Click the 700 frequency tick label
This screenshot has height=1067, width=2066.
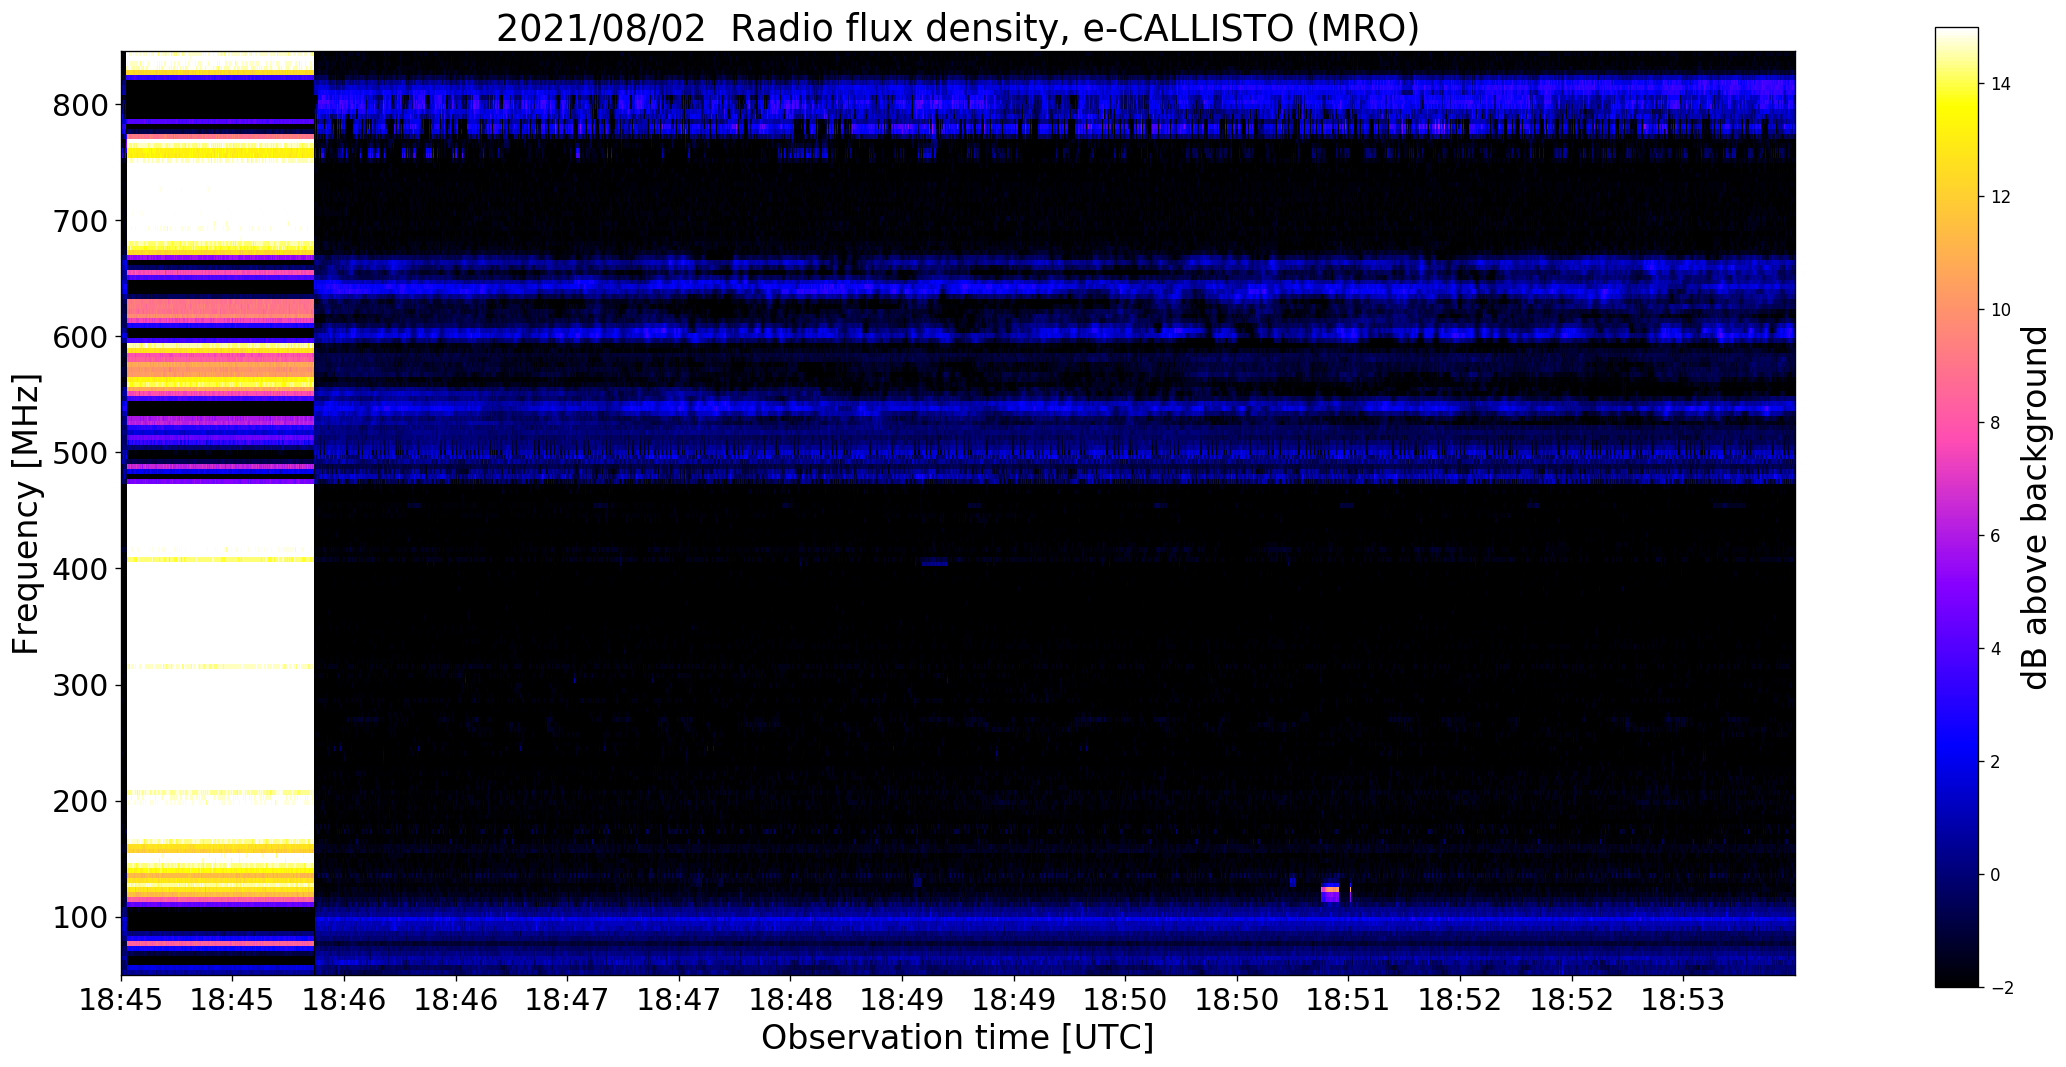[82, 221]
